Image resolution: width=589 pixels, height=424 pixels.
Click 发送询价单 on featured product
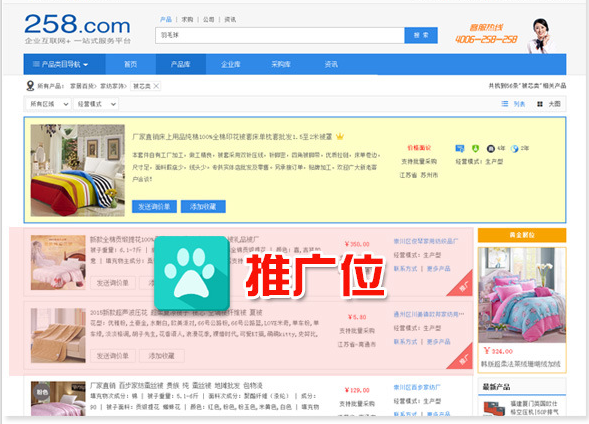coord(154,207)
